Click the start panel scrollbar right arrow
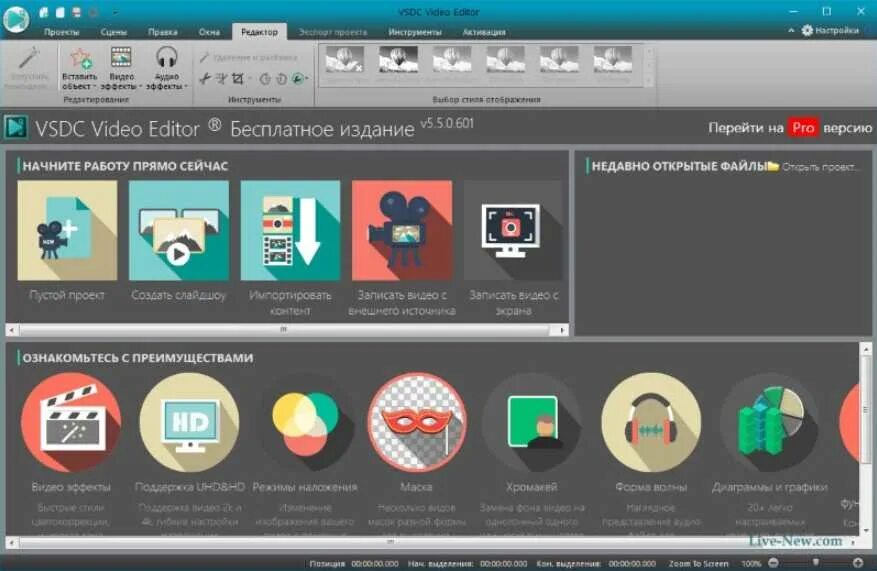This screenshot has height=571, width=877. 562,330
